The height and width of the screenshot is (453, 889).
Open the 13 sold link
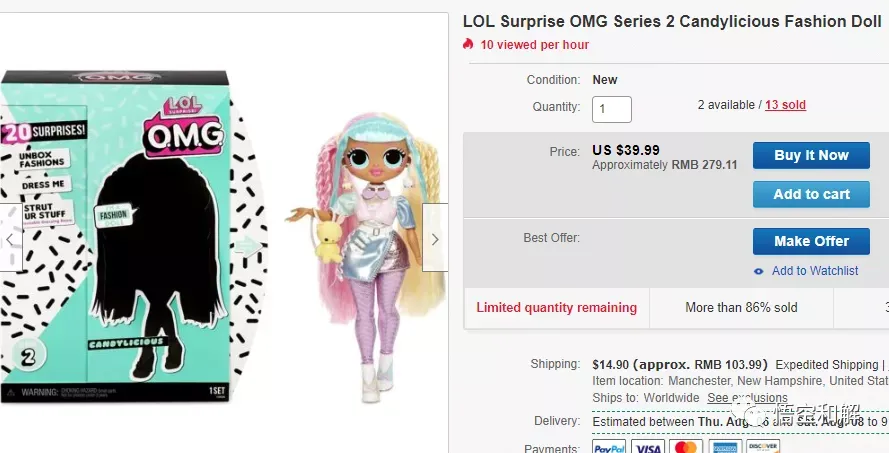tap(785, 105)
